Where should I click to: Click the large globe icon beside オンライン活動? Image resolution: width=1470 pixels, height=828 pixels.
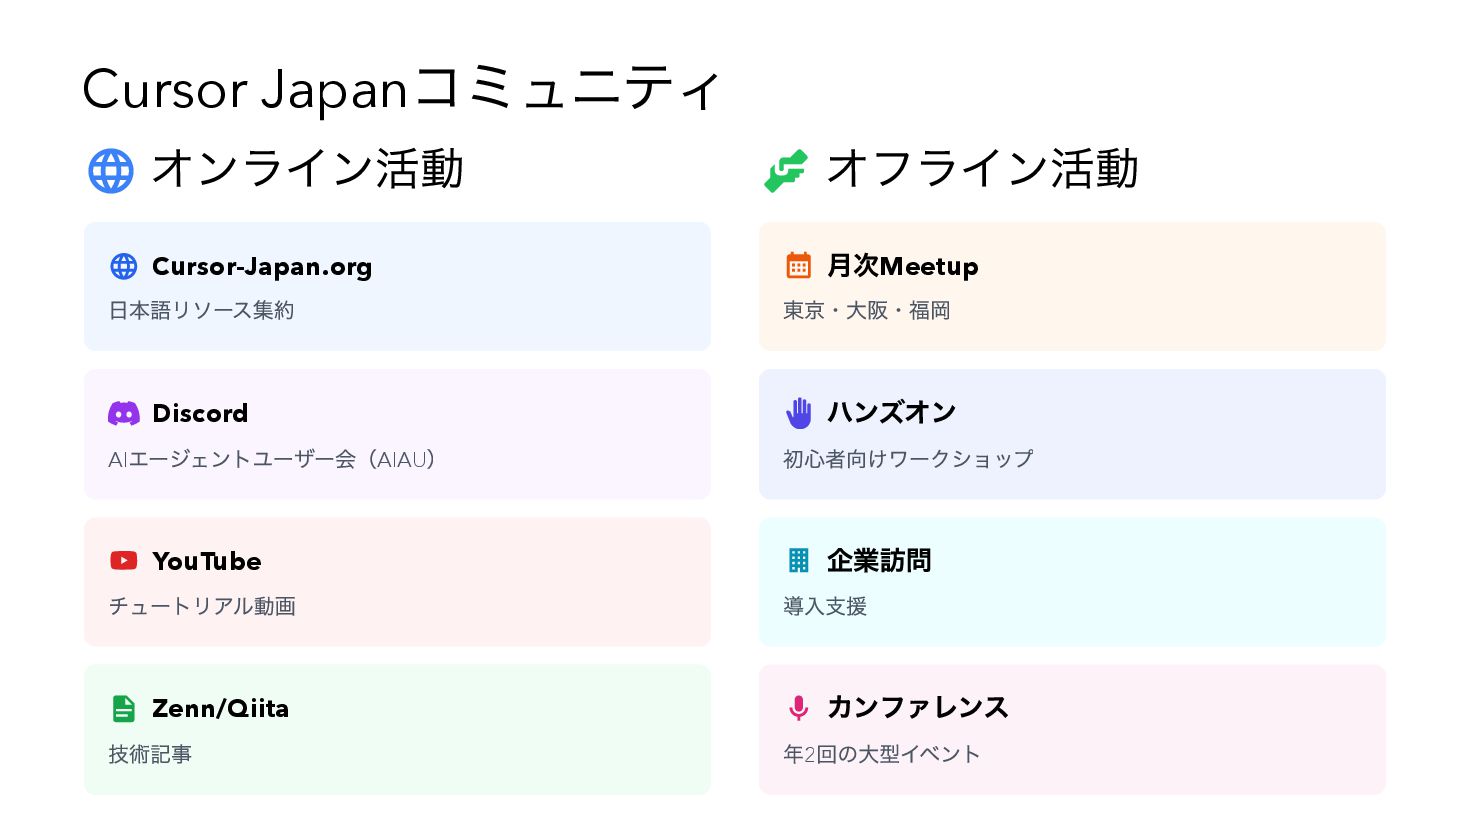pos(110,171)
